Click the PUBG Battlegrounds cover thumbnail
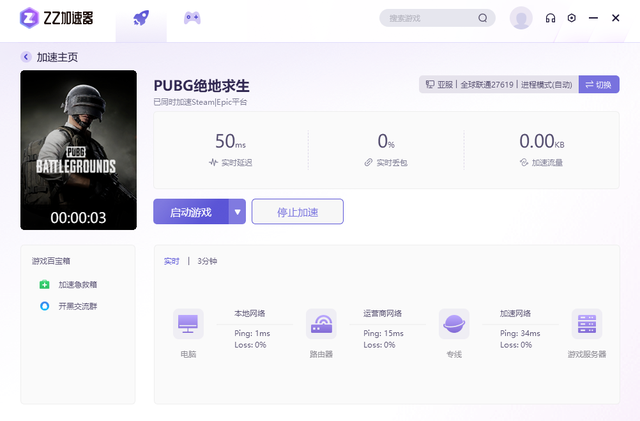This screenshot has height=421, width=640. point(78,150)
